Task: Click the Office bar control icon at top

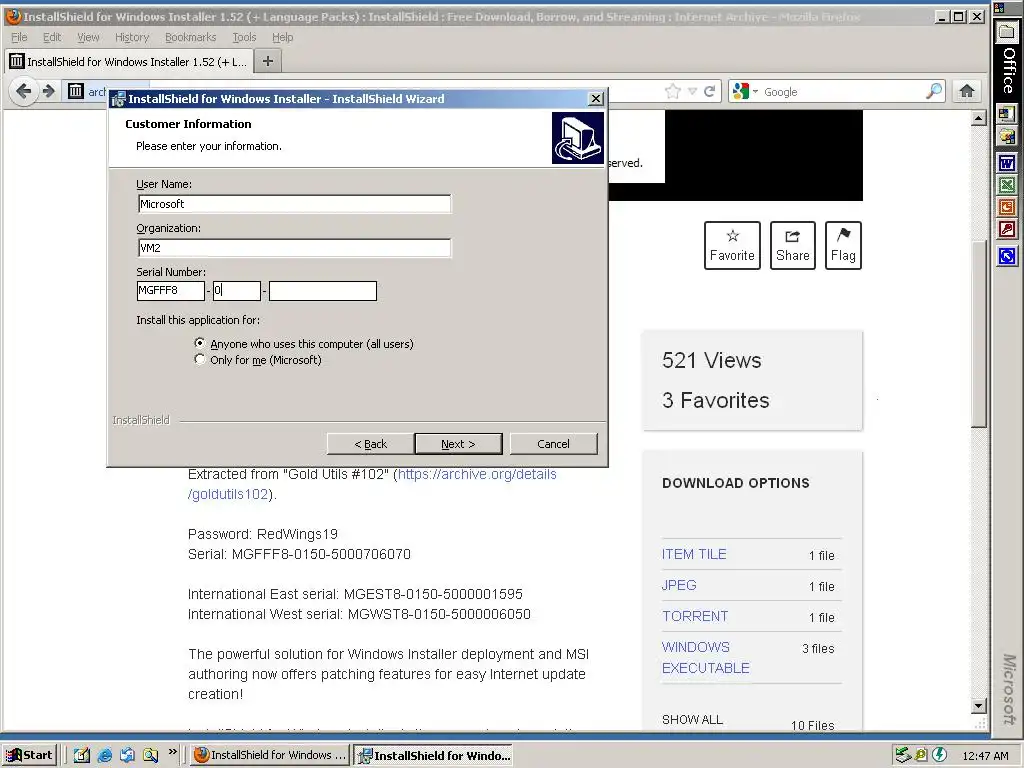Action: (x=1000, y=8)
